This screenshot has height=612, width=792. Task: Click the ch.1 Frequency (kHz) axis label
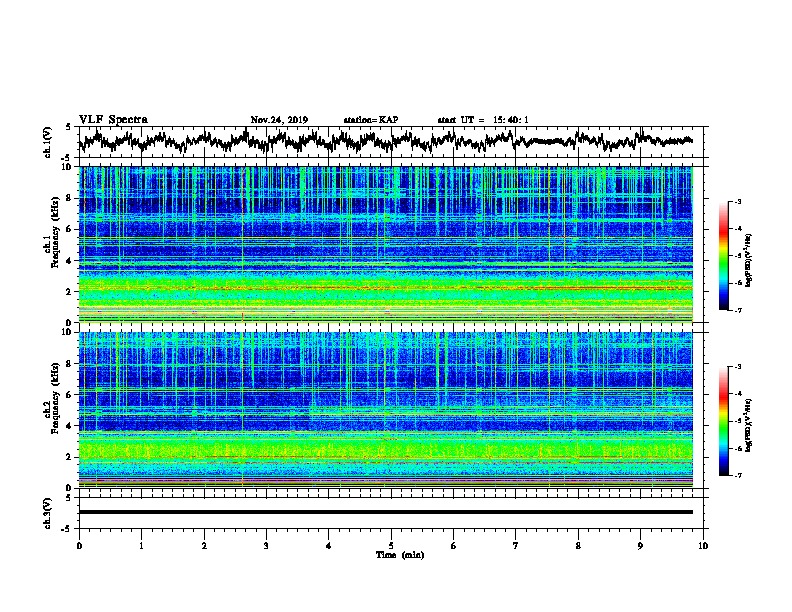(52, 232)
